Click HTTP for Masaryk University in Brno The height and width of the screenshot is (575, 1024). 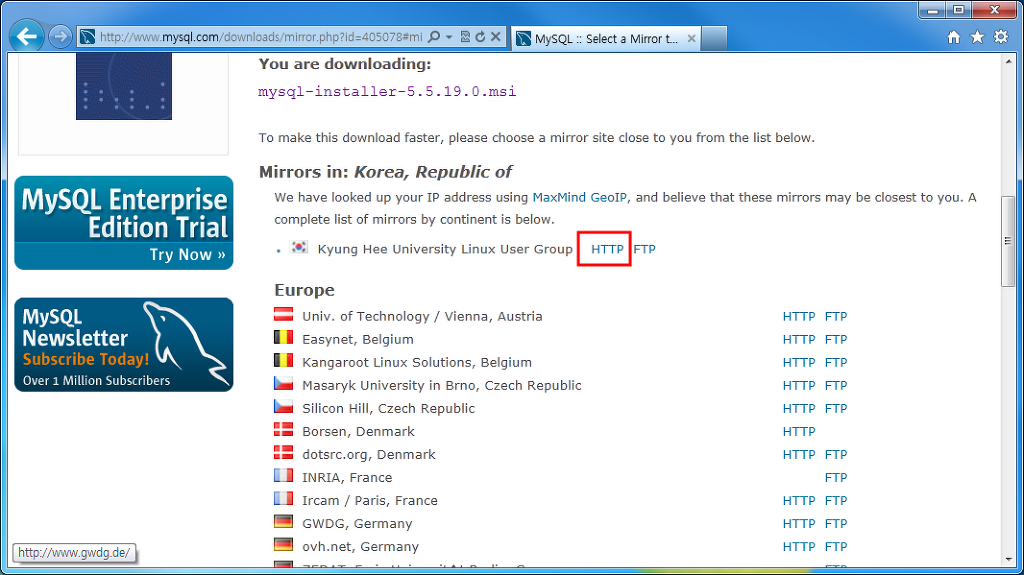click(x=799, y=386)
